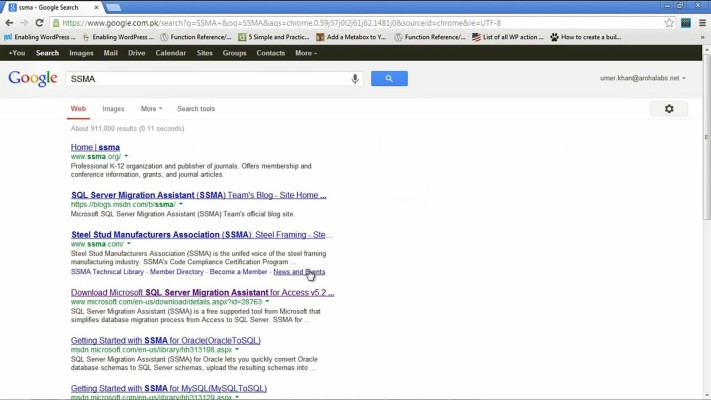Image resolution: width=711 pixels, height=400 pixels.
Task: Select Calendar in the top bar
Action: click(x=170, y=53)
